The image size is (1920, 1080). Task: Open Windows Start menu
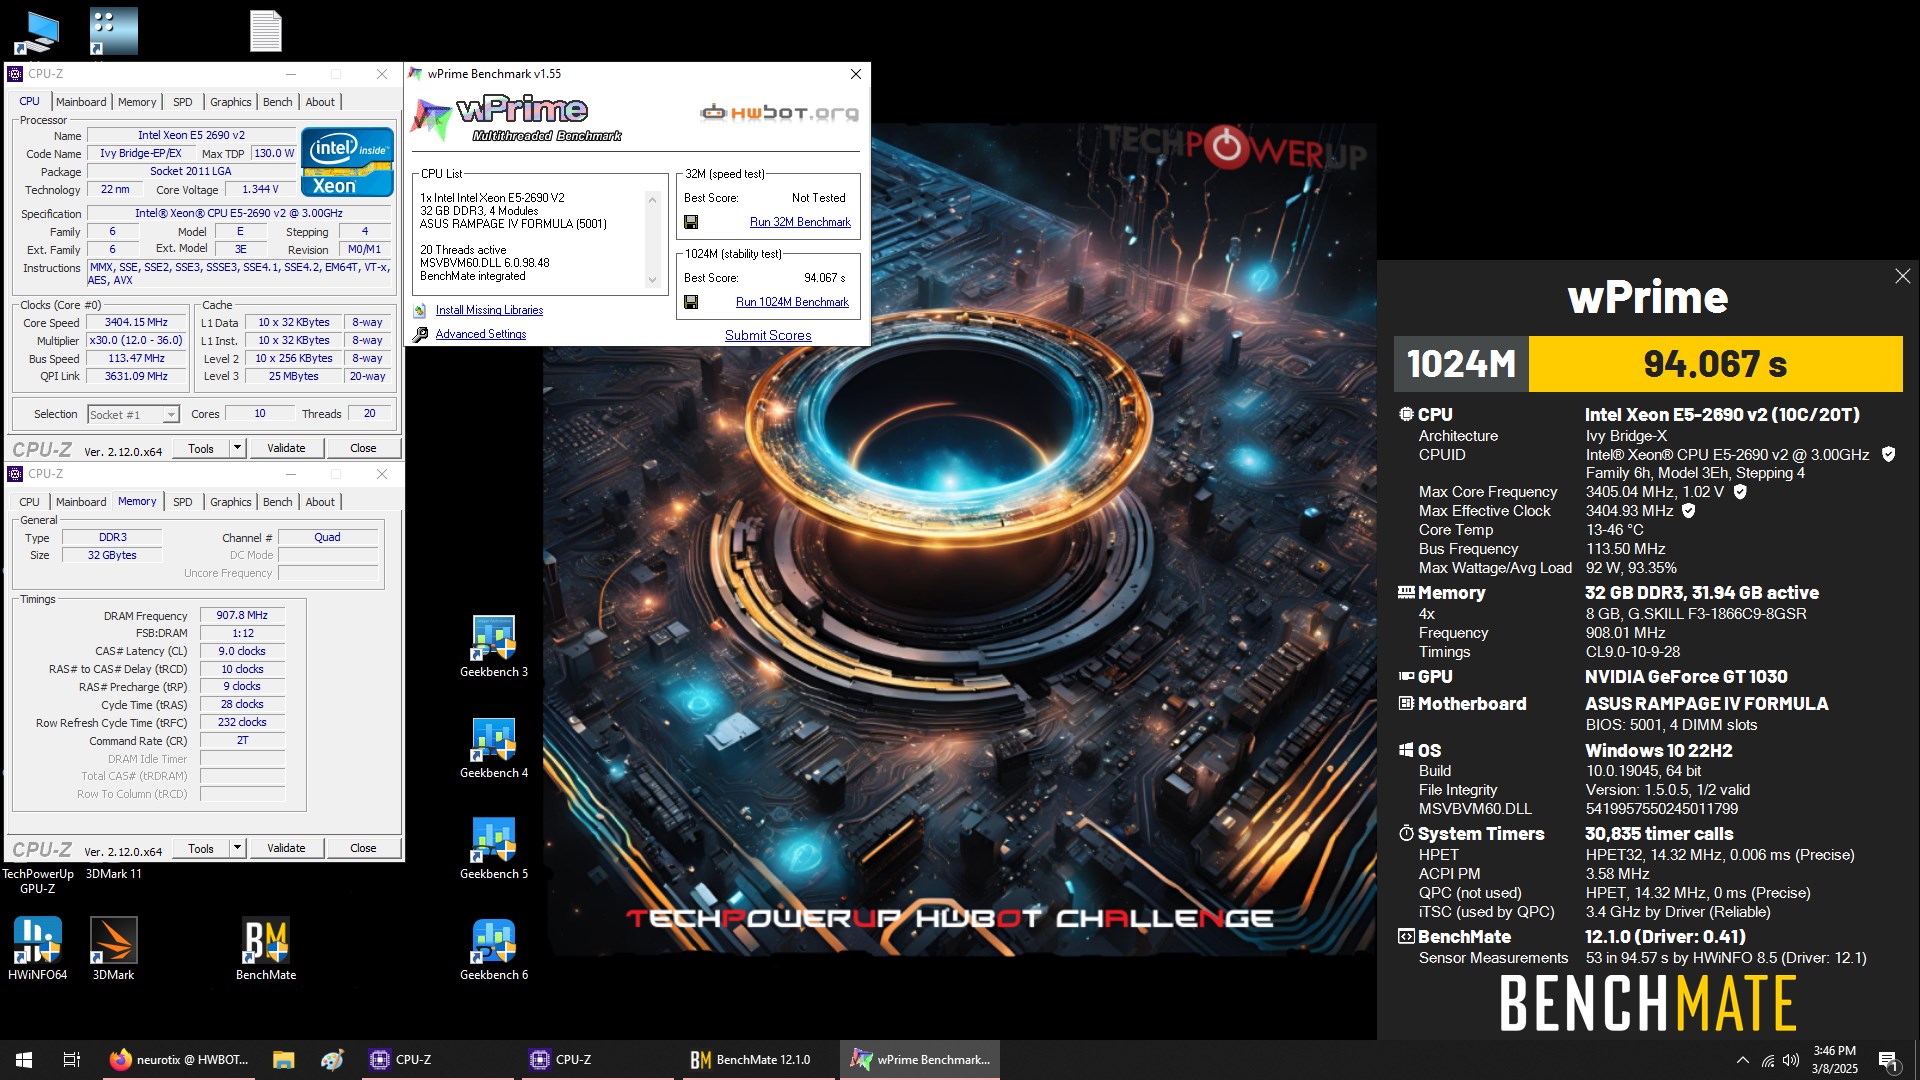click(x=24, y=1060)
